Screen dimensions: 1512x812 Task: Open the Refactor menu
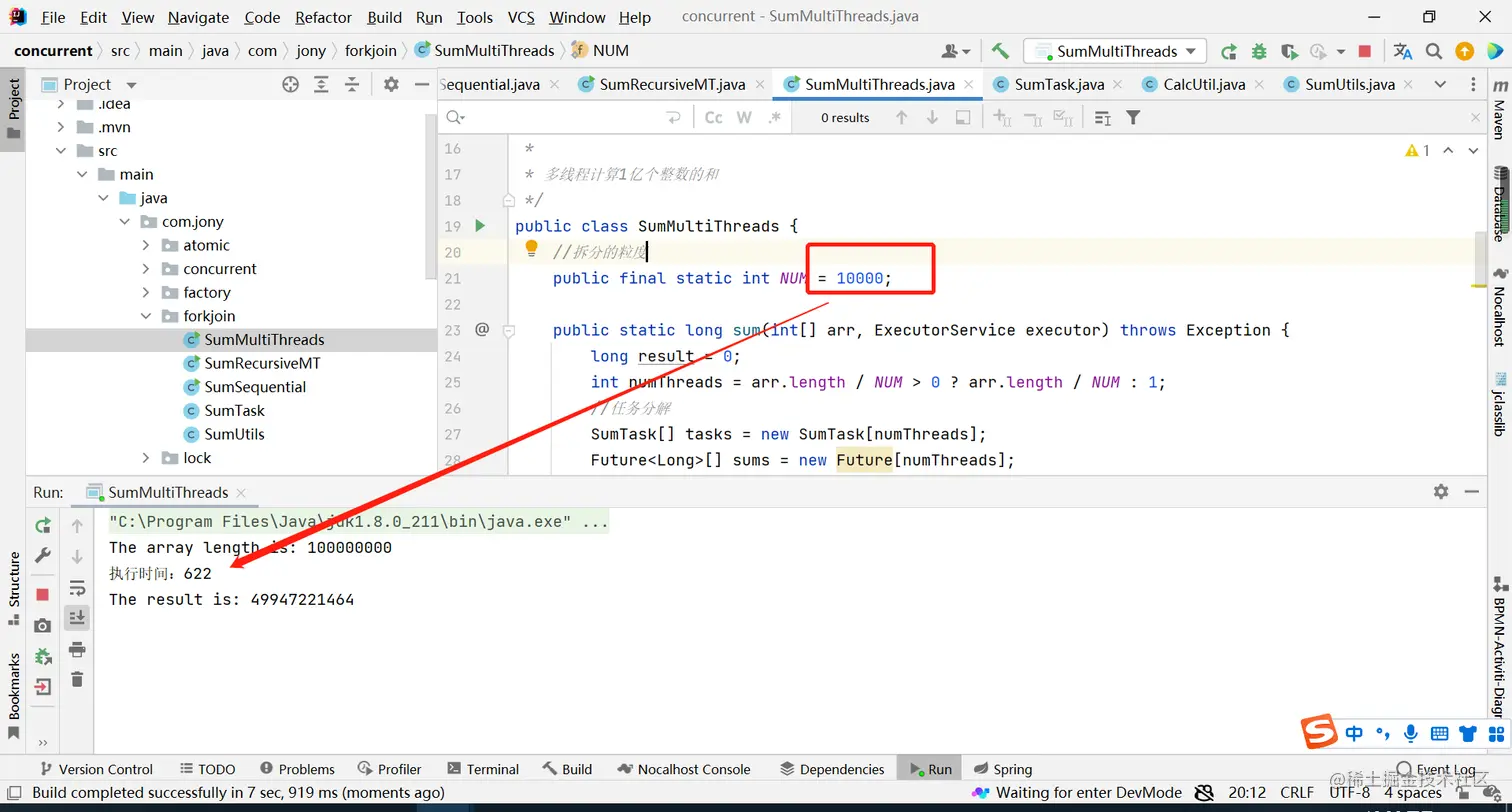[x=324, y=17]
